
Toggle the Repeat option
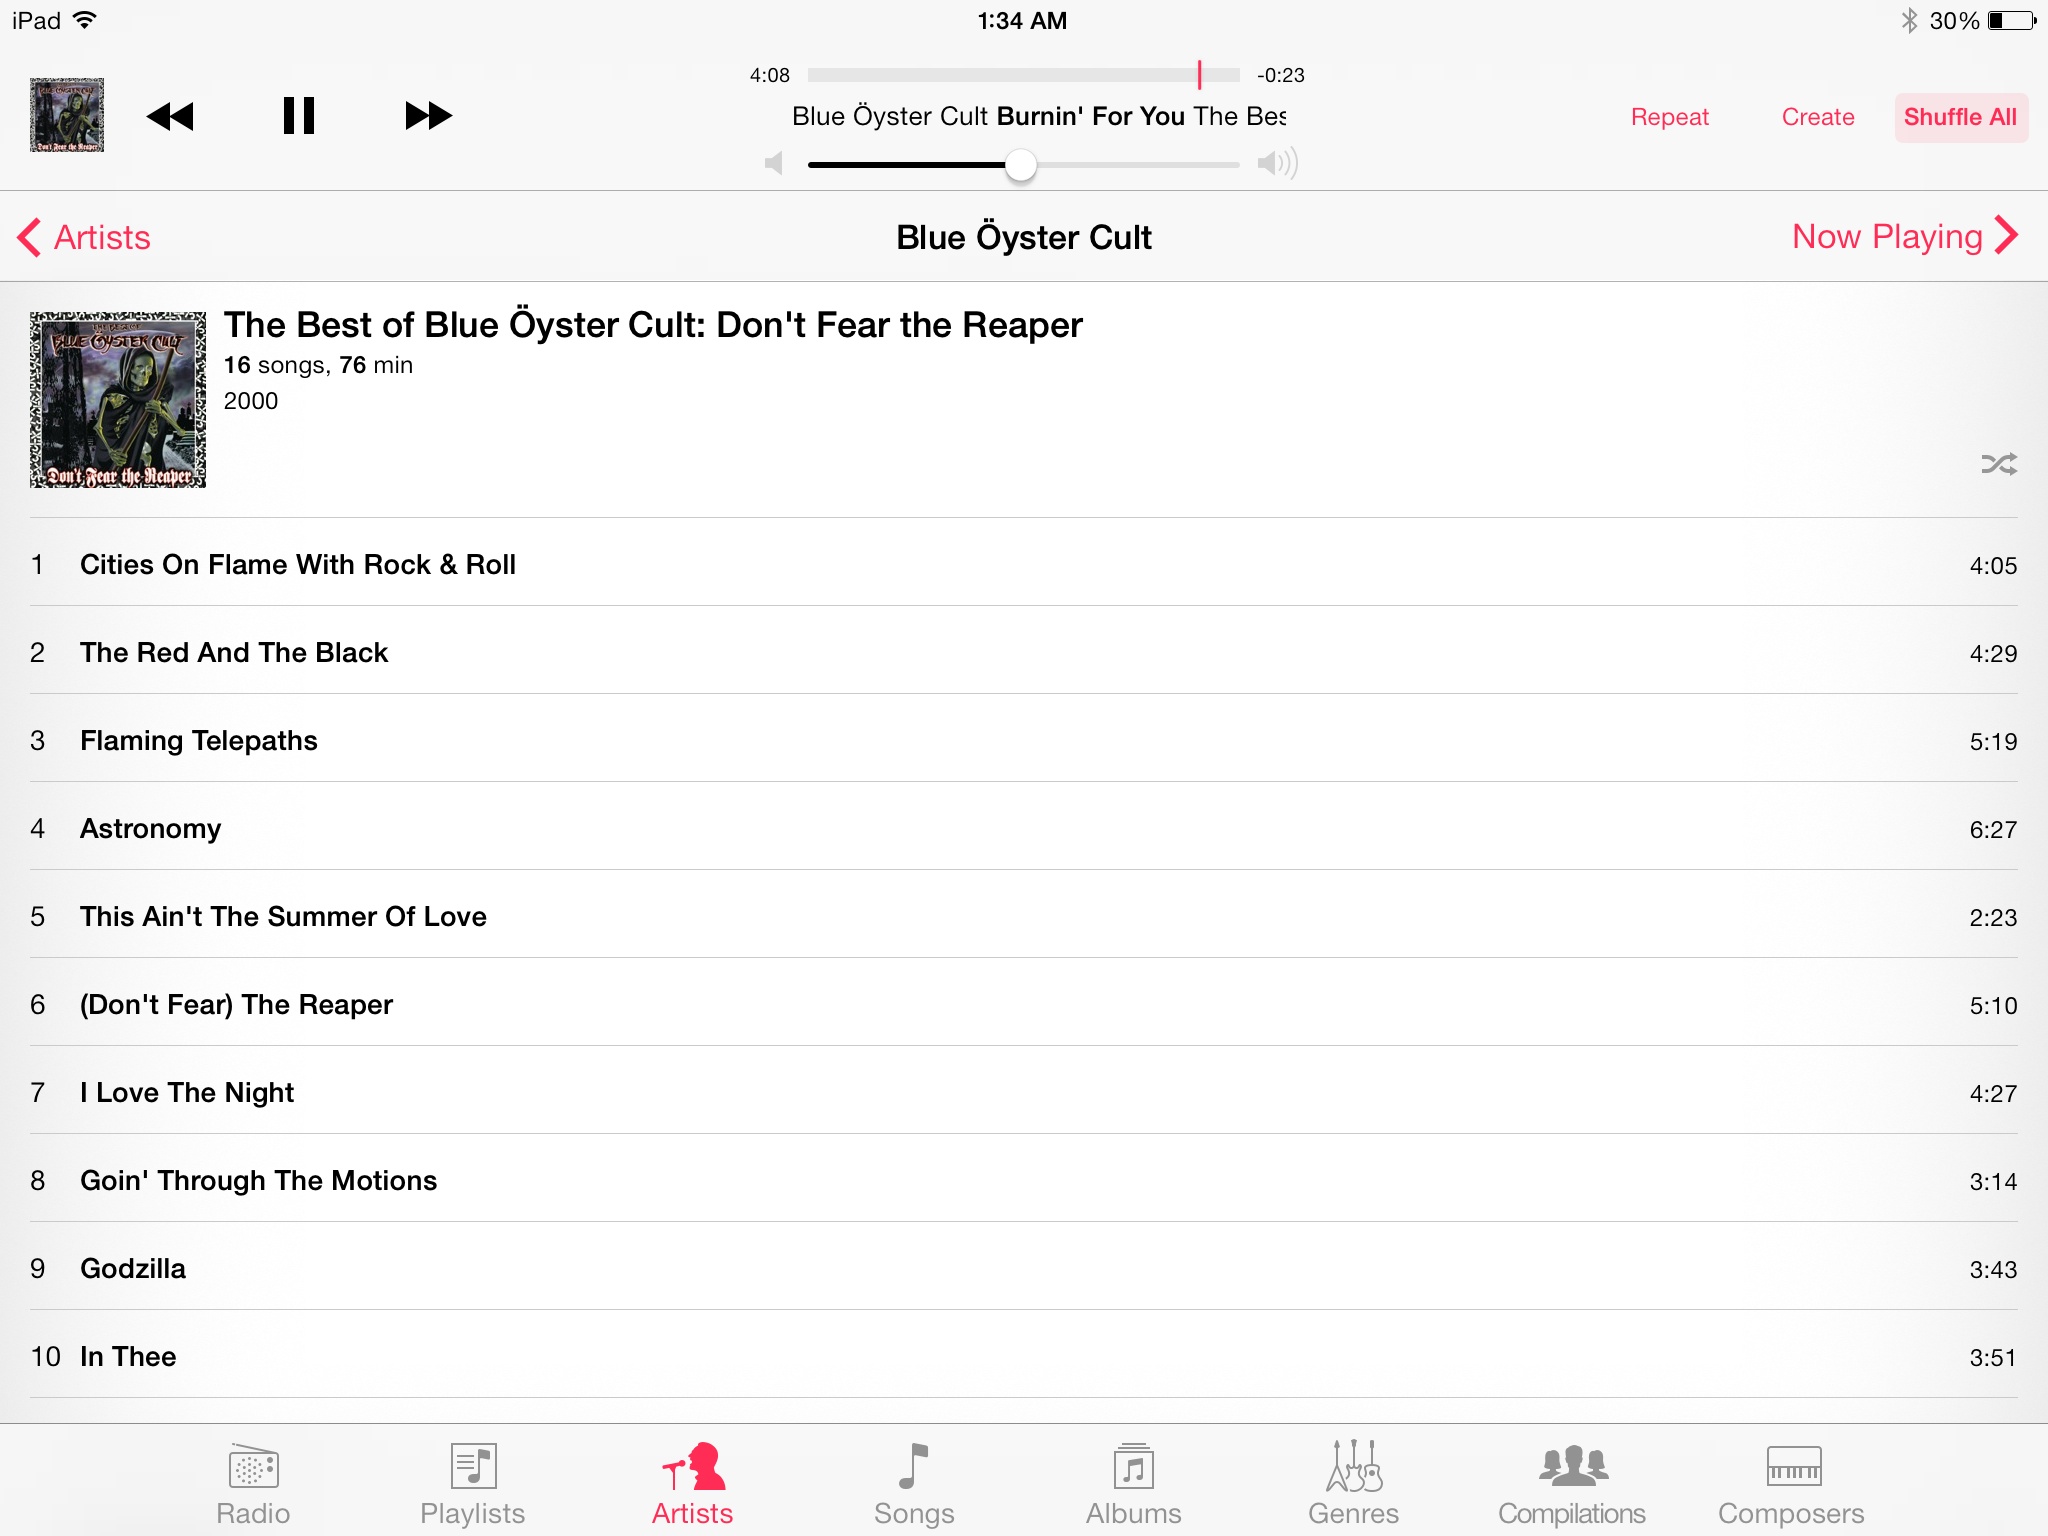(1669, 117)
